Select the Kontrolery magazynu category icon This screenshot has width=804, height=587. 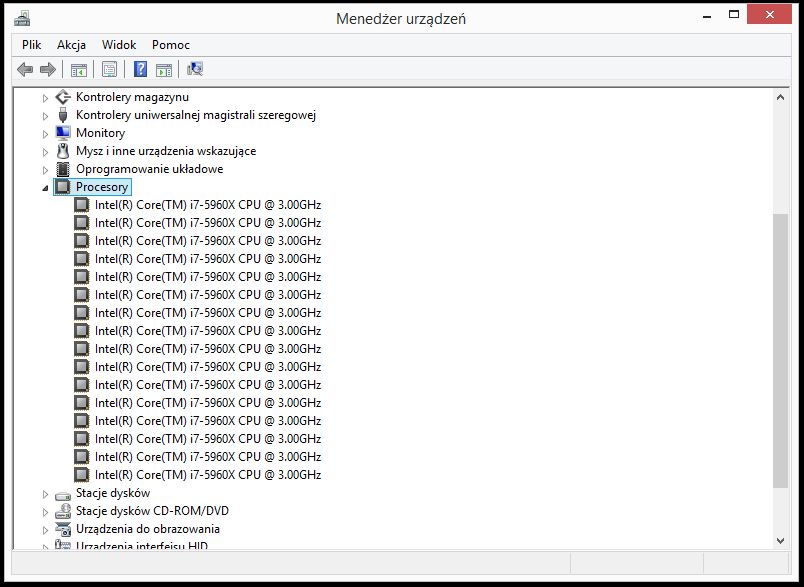[63, 97]
